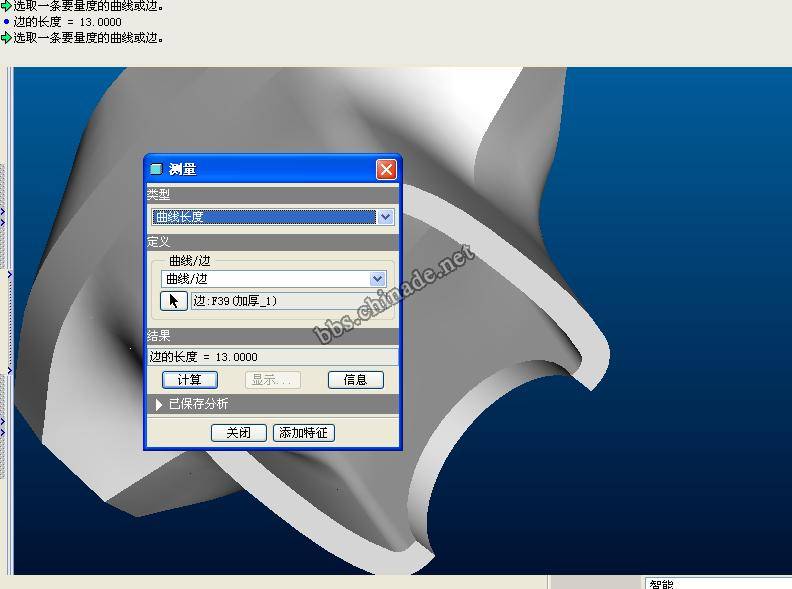
Task: Click the 边的长度 result field
Action: pyautogui.click(x=272, y=357)
